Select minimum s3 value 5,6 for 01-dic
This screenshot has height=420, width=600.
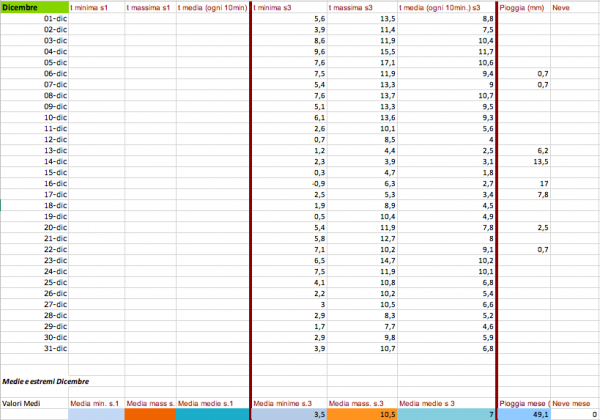(289, 18)
